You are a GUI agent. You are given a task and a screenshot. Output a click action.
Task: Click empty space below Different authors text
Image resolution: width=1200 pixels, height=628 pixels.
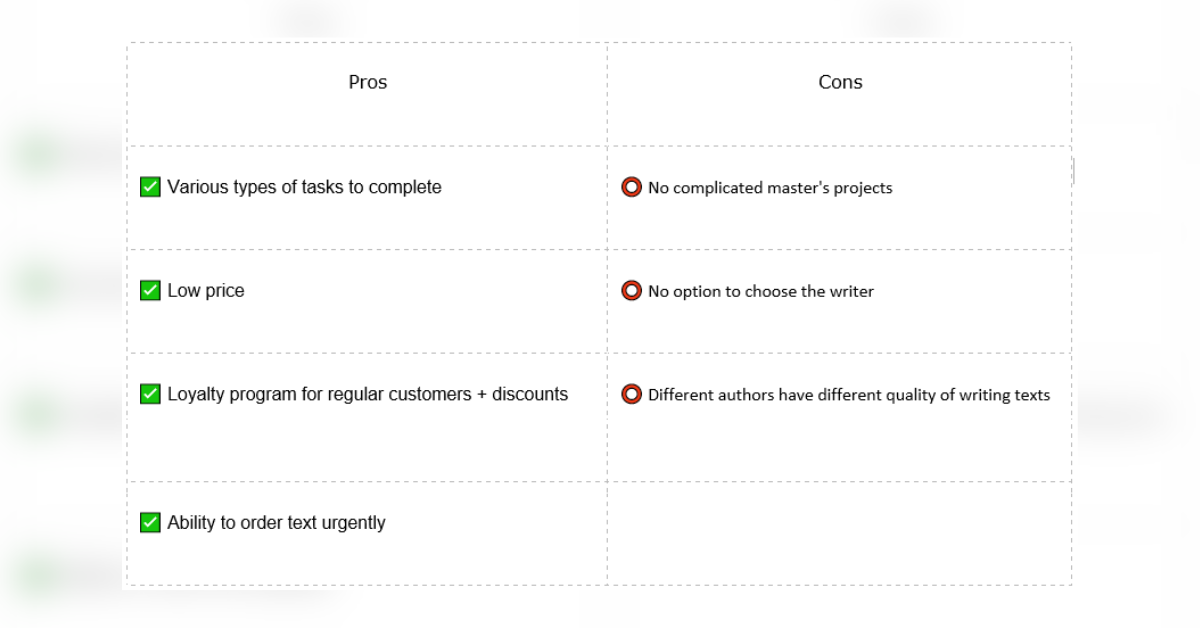coord(839,445)
